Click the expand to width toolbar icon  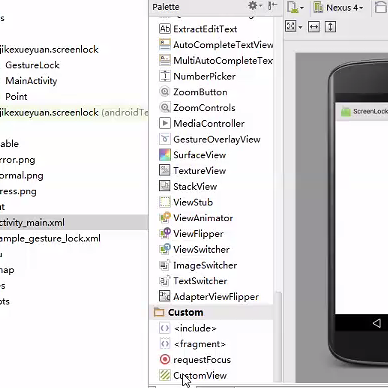click(x=314, y=27)
